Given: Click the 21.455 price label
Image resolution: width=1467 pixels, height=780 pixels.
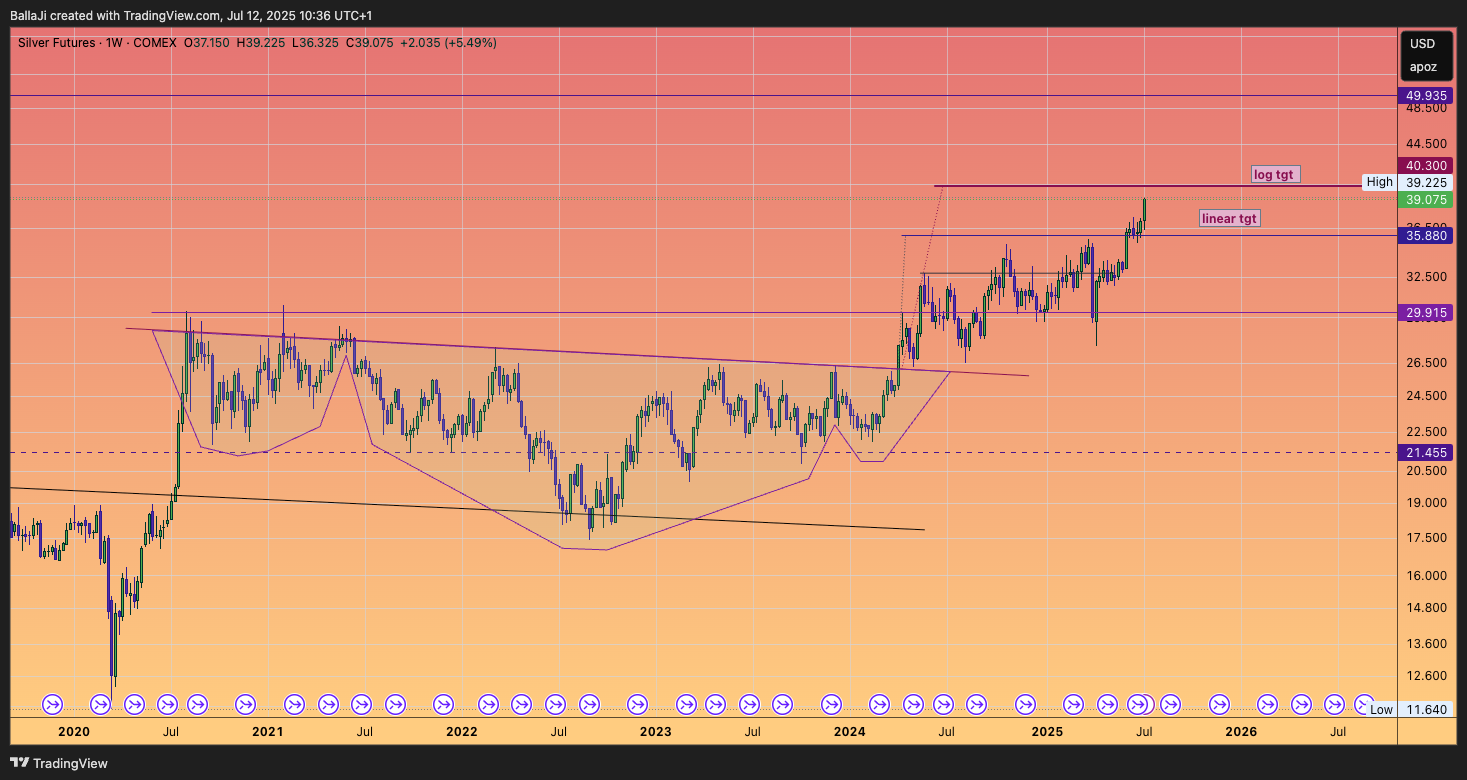Looking at the screenshot, I should click(x=1427, y=453).
